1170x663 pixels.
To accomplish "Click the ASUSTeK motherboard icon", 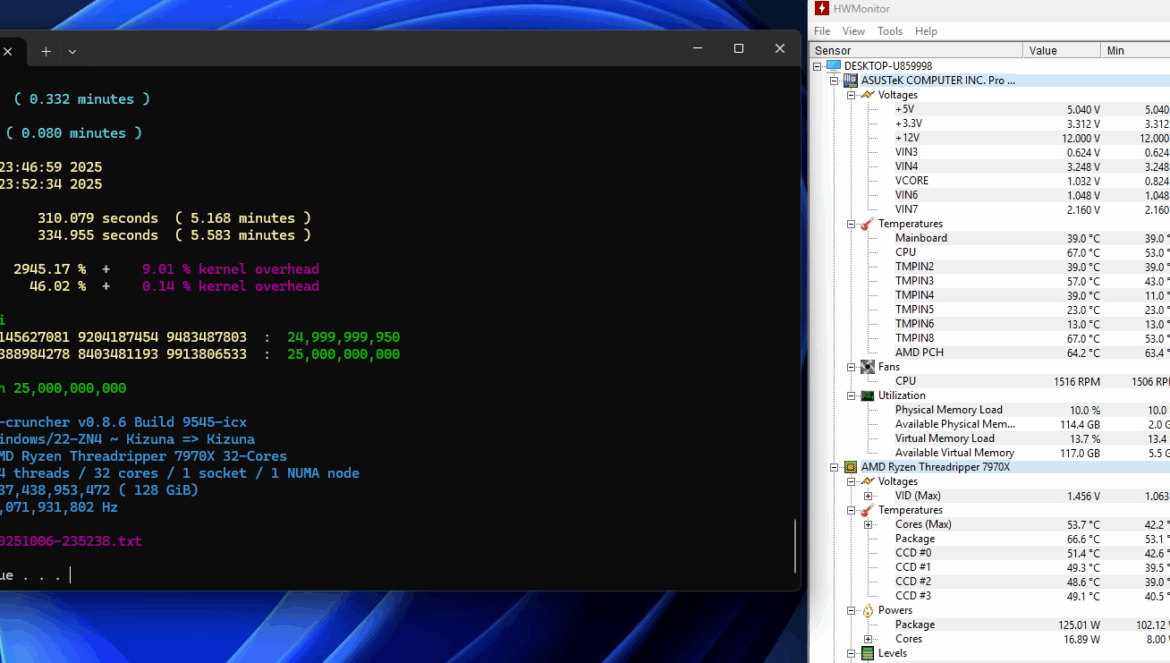I will point(851,81).
